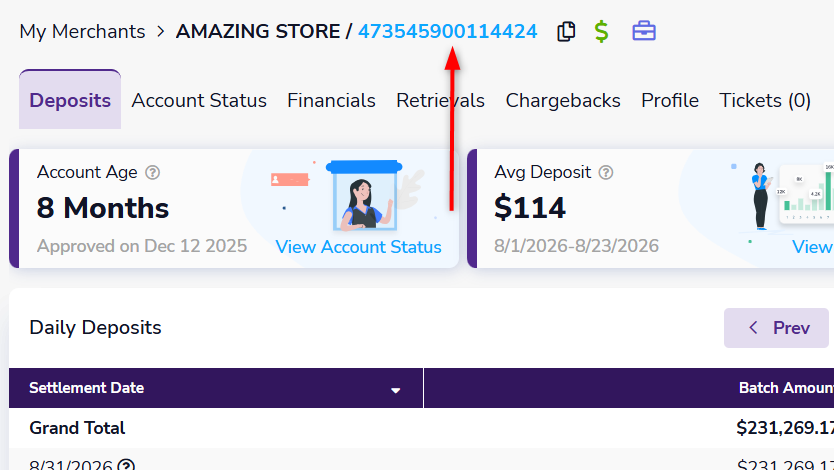Viewport: 834px width, 470px height.
Task: Select the Chargebacks tab
Action: tap(563, 100)
